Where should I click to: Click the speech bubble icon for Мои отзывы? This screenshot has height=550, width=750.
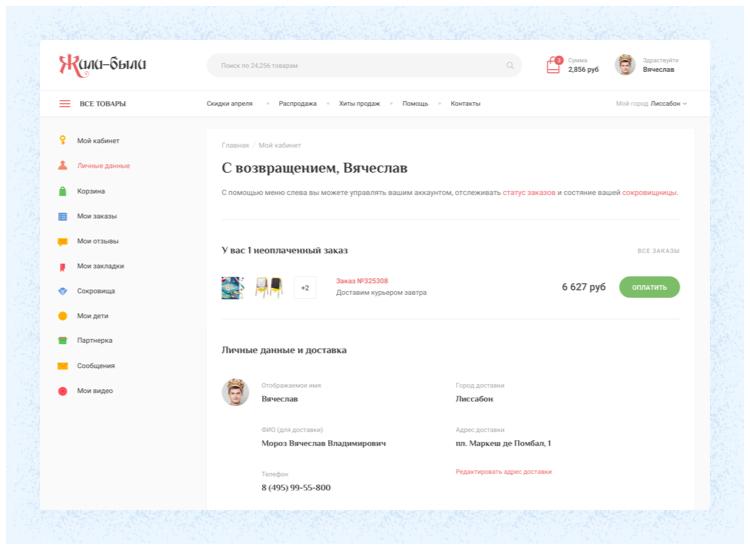62,241
